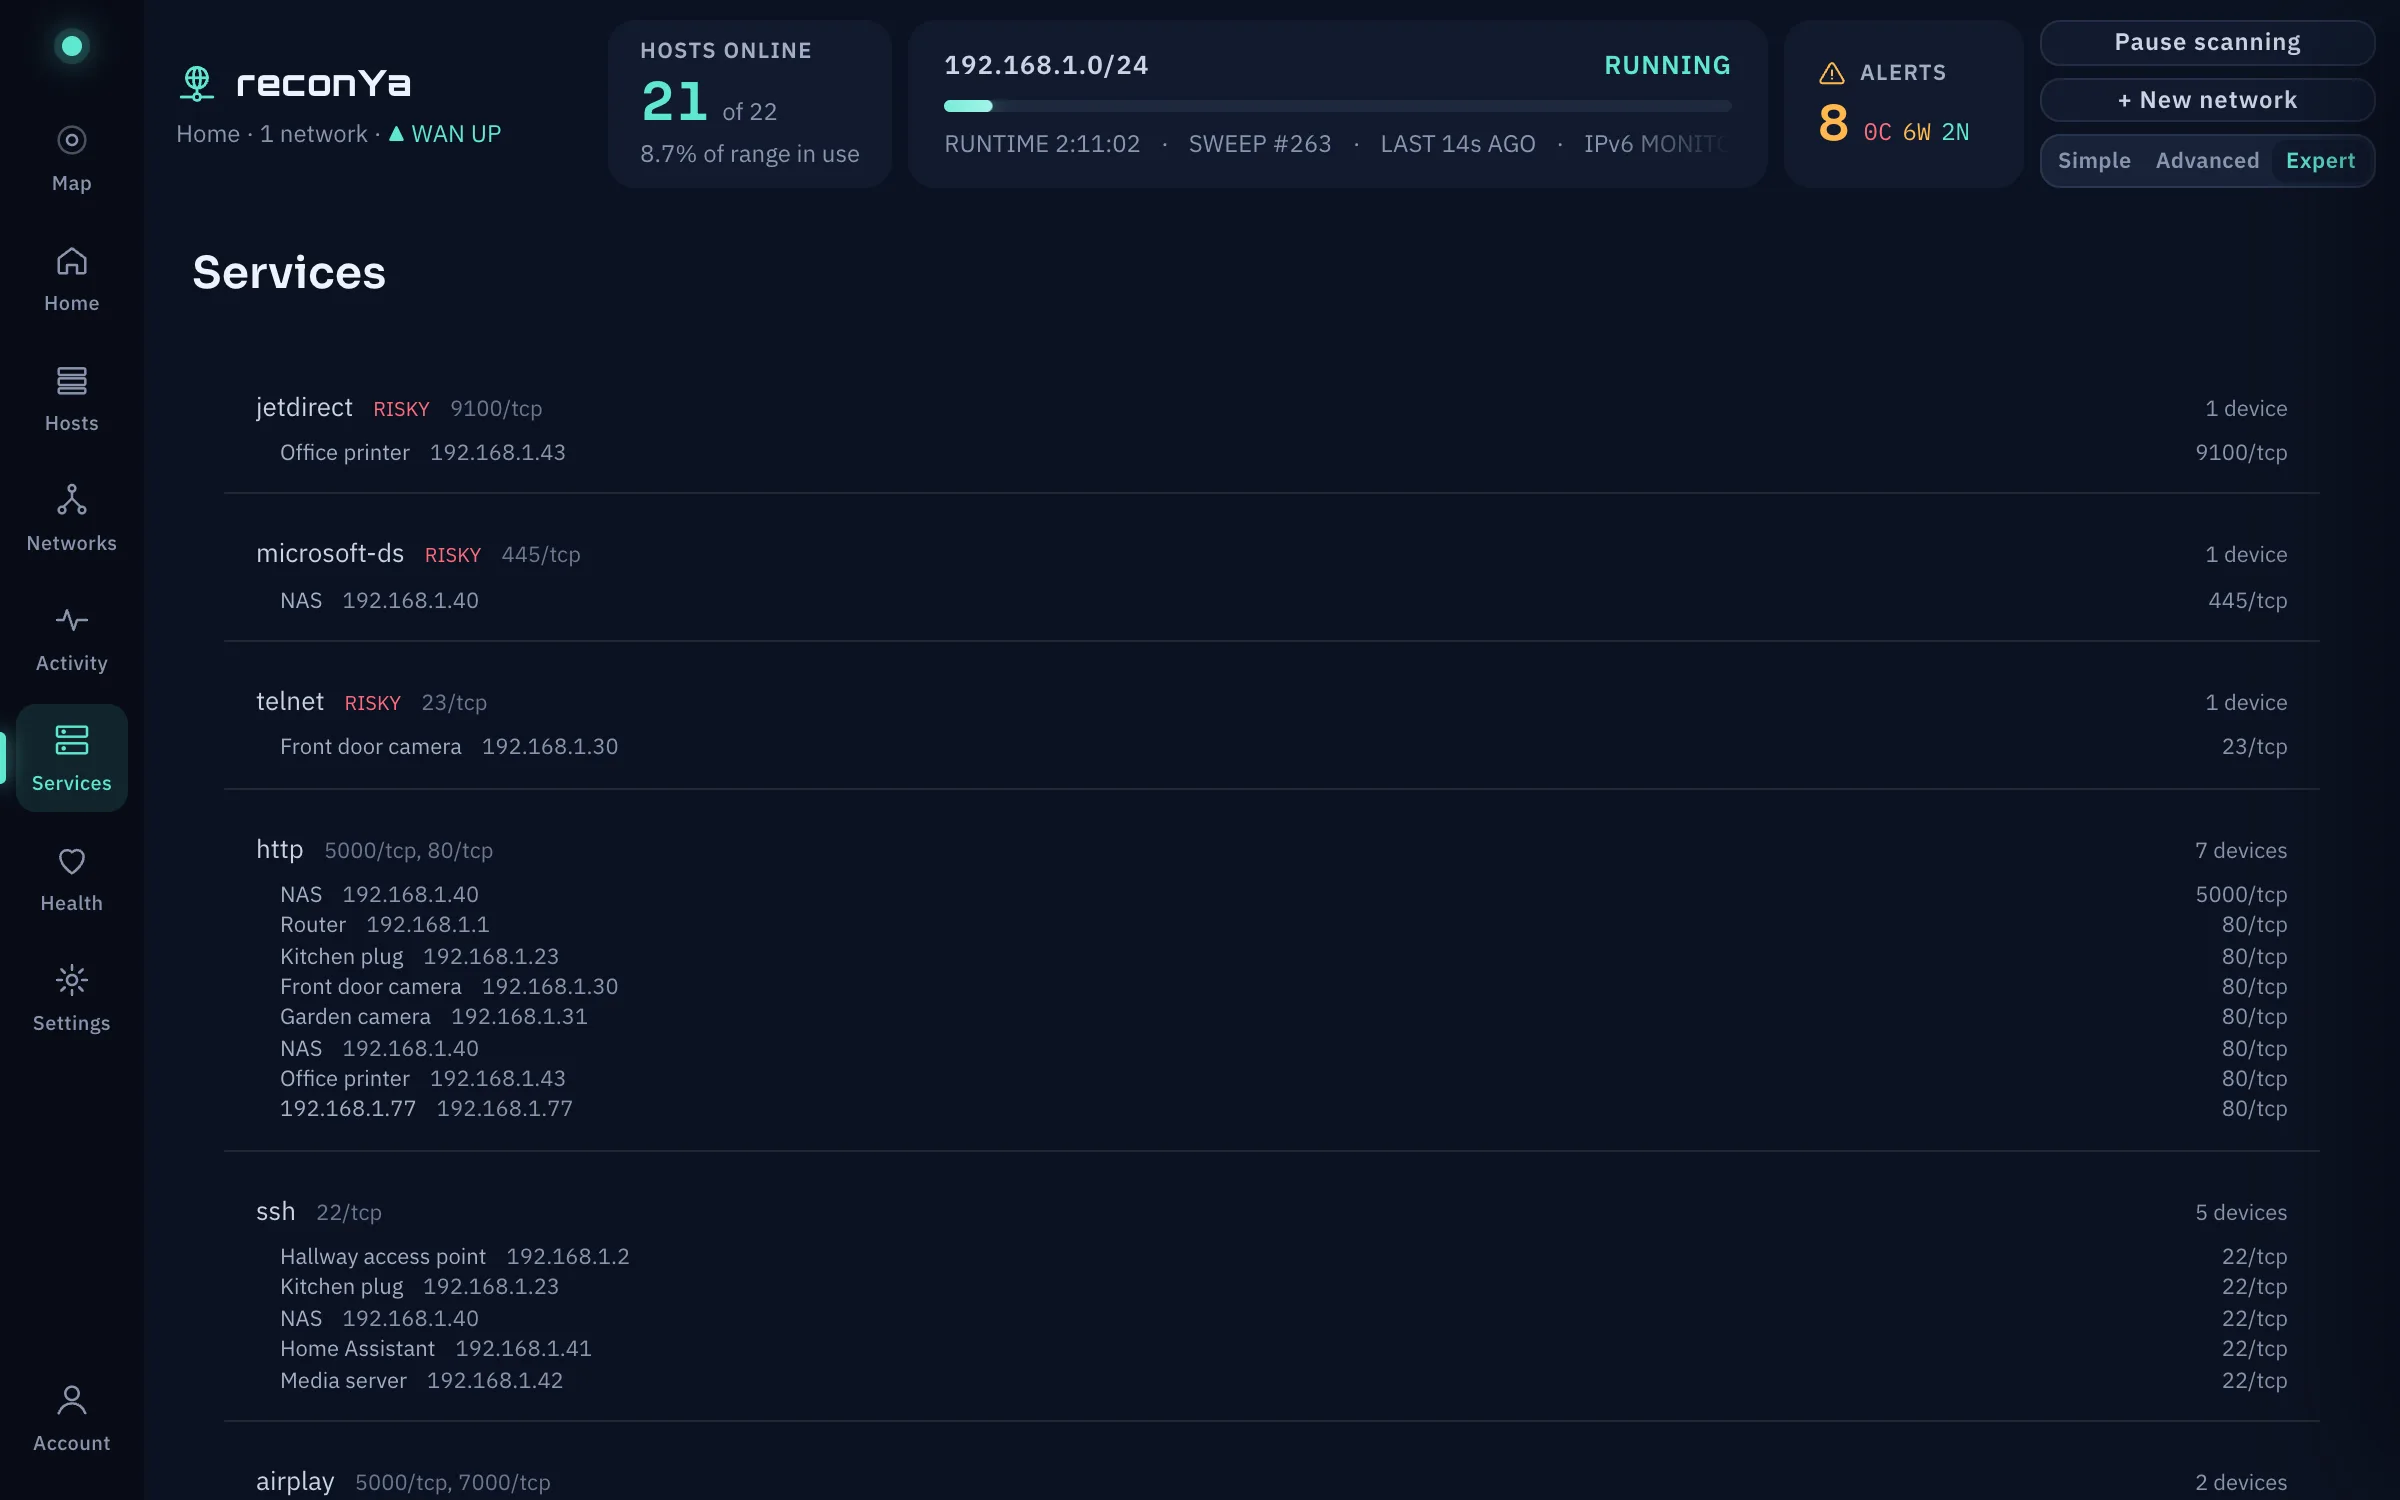Select Media server 192.168.1.42
This screenshot has width=2400, height=1500.
pos(1283,1381)
